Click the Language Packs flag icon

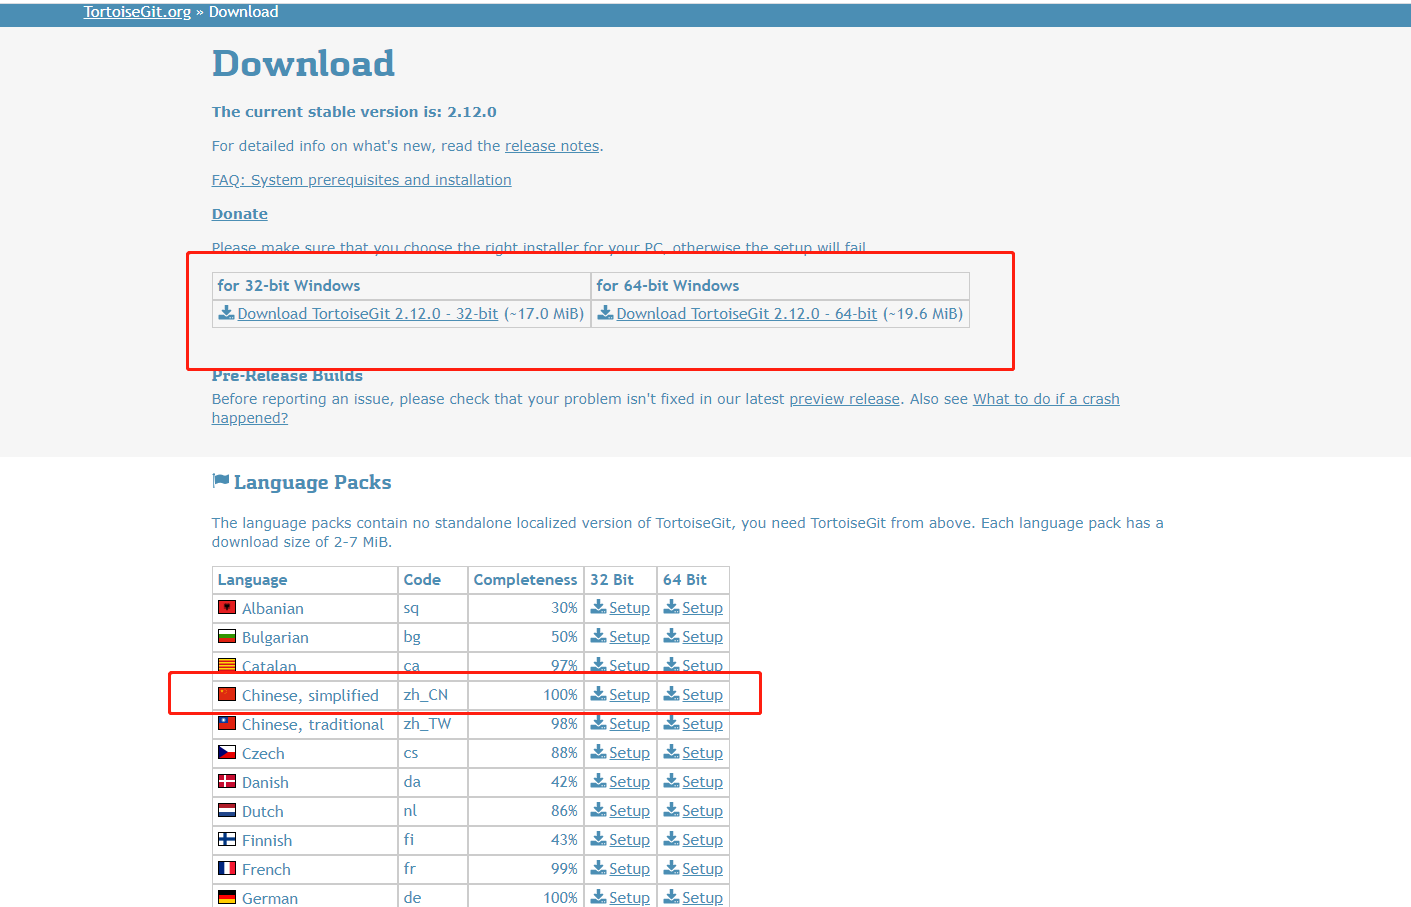coord(221,481)
